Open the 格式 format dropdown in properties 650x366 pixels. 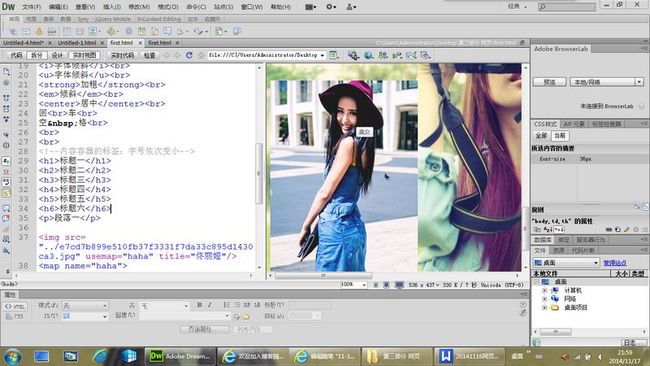(x=85, y=305)
